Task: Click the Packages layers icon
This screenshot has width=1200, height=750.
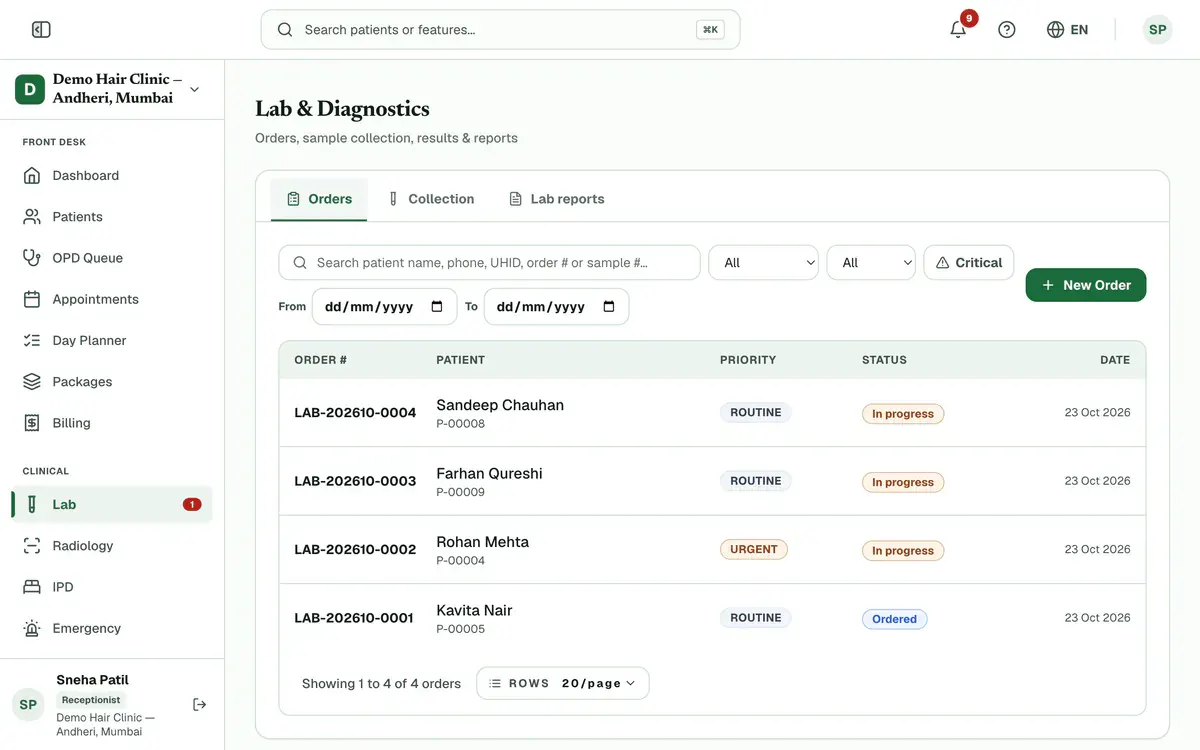Action: pyautogui.click(x=32, y=382)
